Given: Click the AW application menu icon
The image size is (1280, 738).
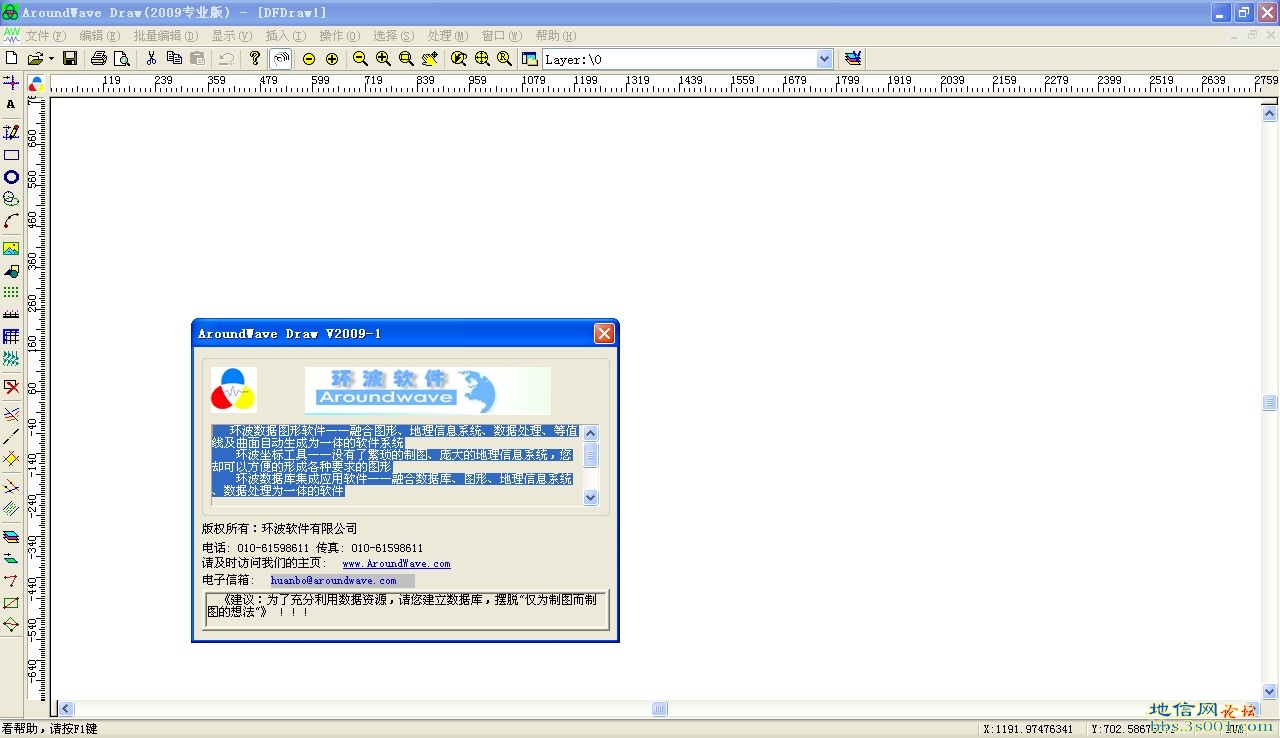Looking at the screenshot, I should point(11,35).
